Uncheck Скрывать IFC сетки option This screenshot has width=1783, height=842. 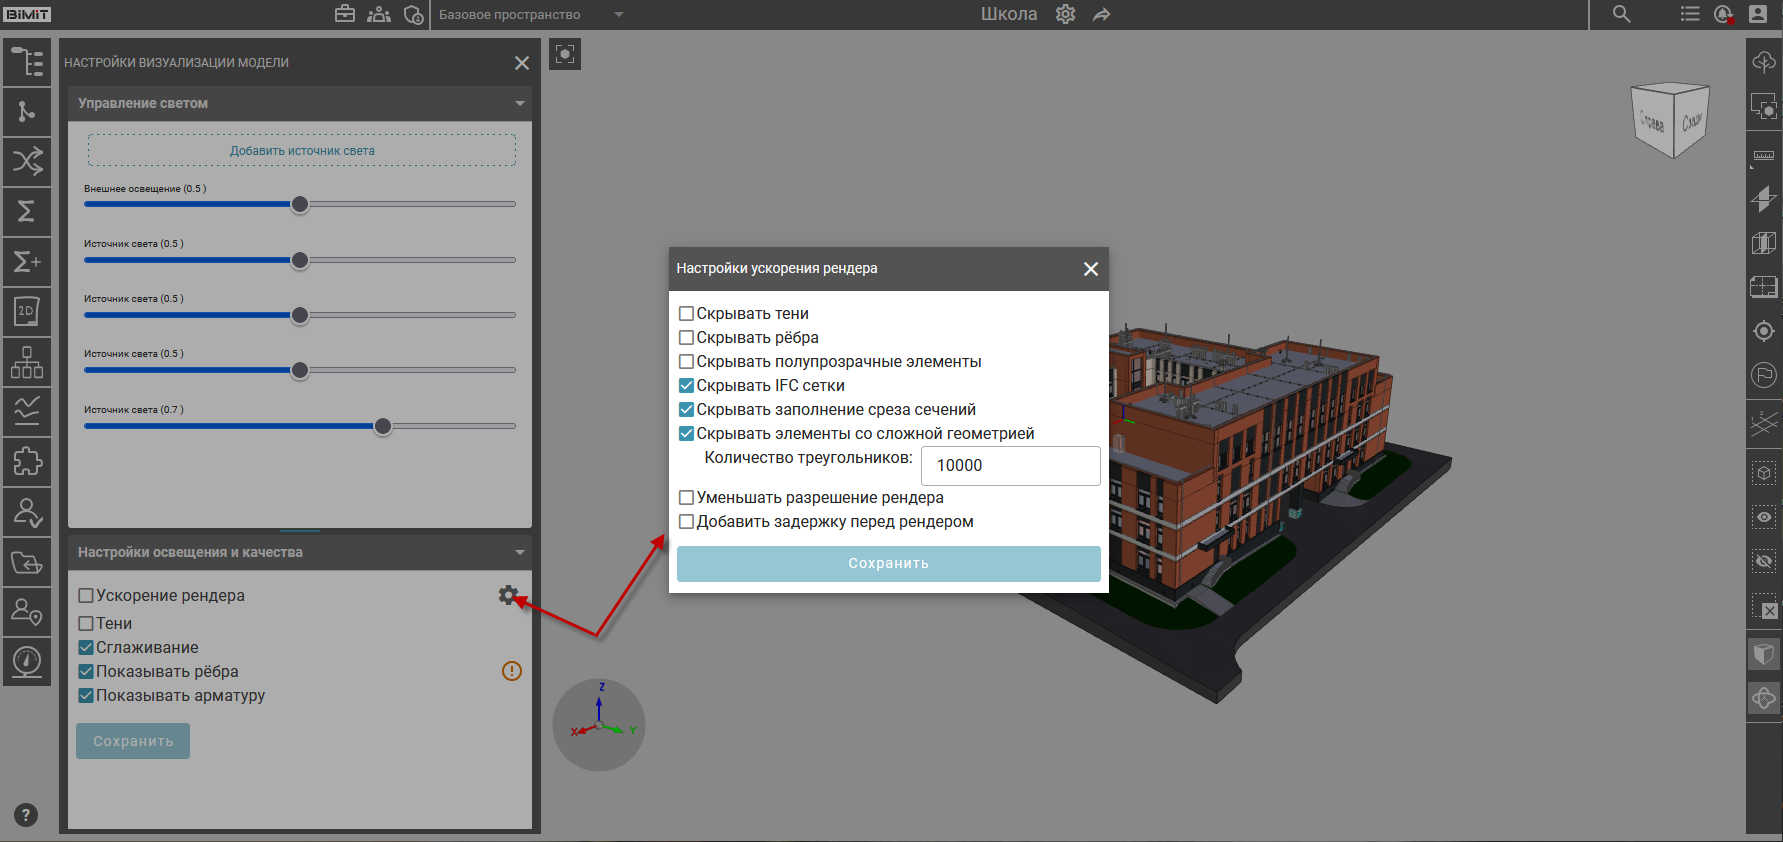686,386
